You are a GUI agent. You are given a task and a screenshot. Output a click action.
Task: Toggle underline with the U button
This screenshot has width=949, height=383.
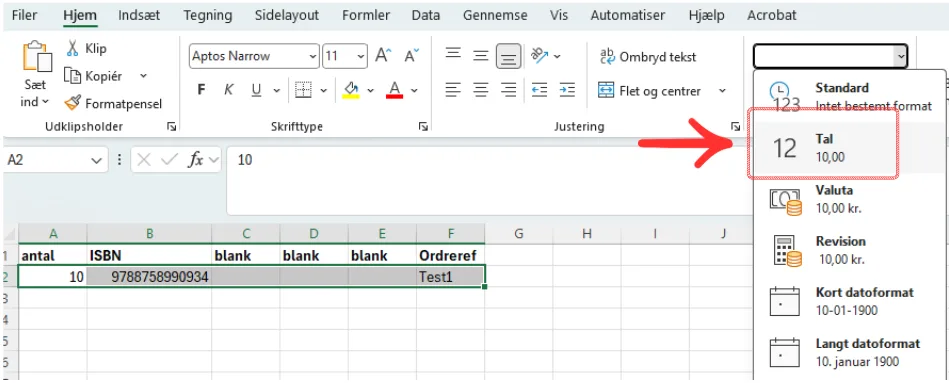(256, 90)
